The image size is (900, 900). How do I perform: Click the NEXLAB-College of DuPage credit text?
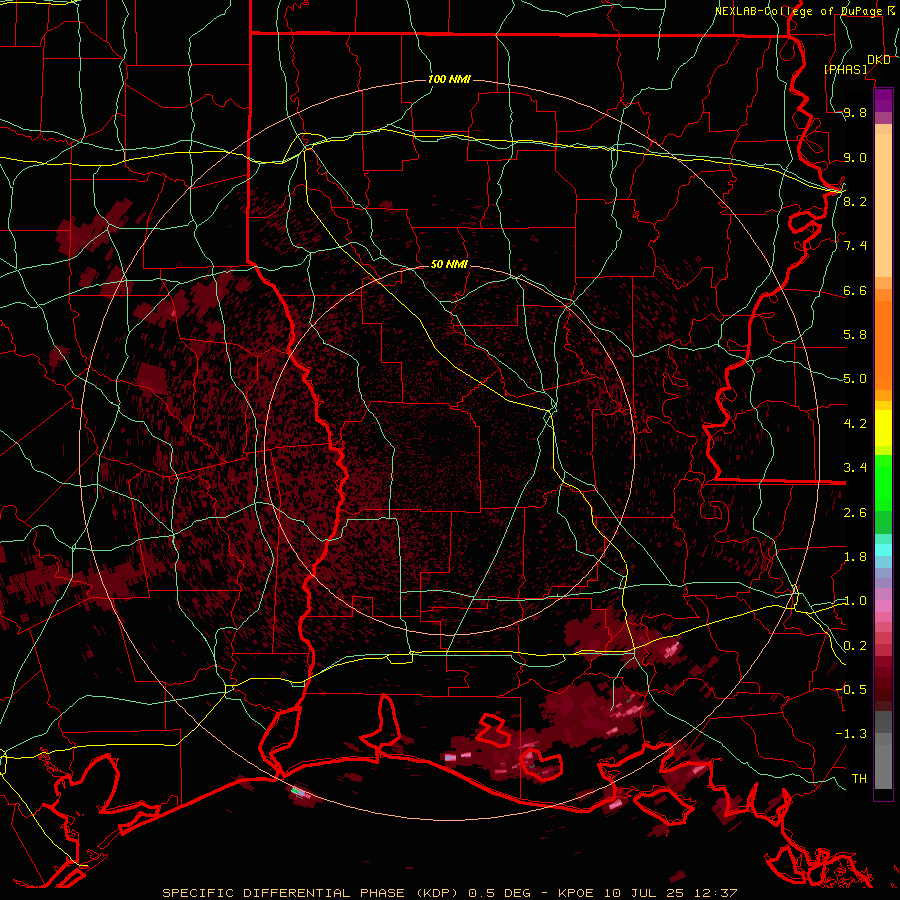coord(799,11)
